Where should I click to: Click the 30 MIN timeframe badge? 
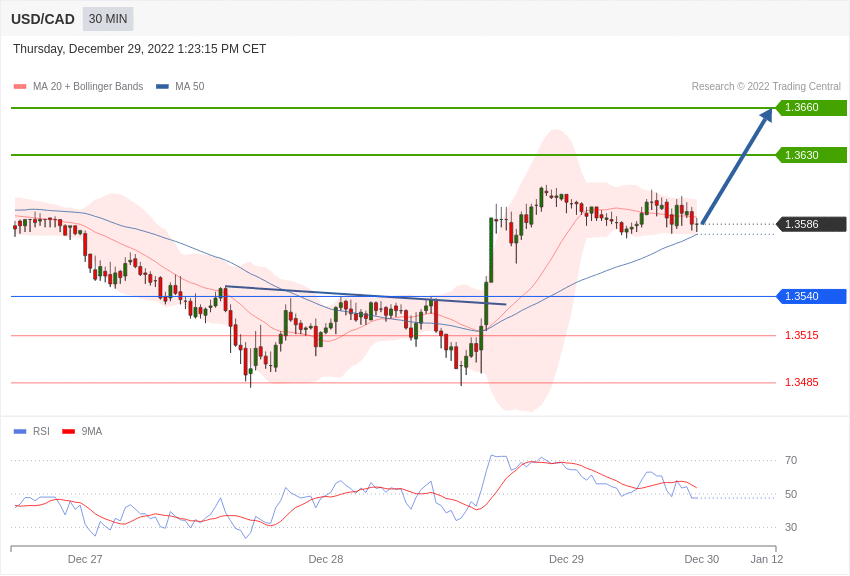click(x=108, y=19)
